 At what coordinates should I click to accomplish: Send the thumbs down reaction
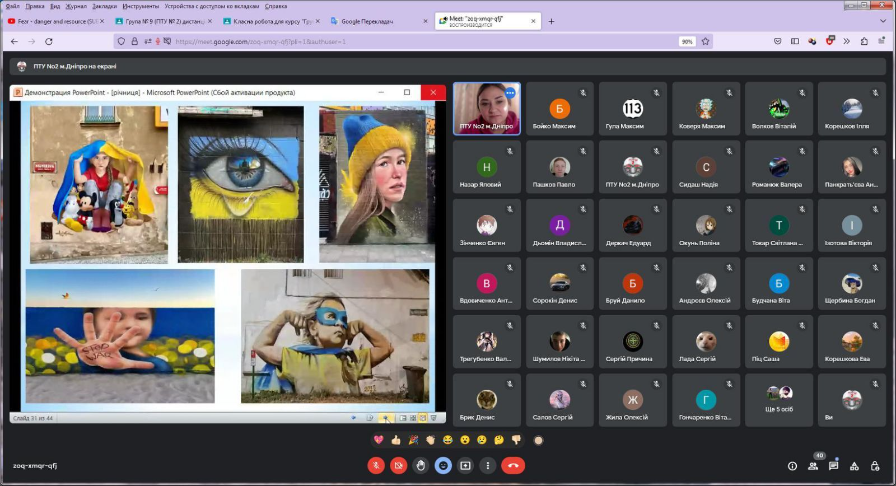516,440
